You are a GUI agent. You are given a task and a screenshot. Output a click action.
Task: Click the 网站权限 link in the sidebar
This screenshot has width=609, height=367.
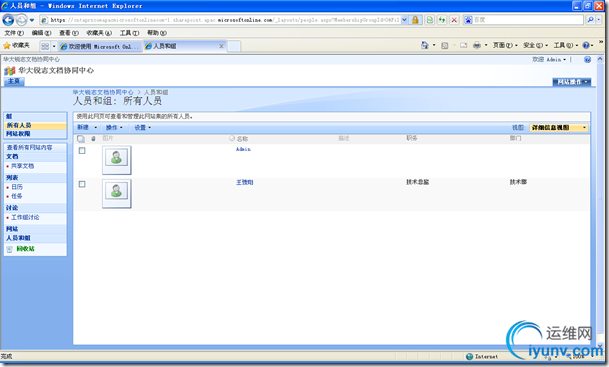[x=18, y=134]
